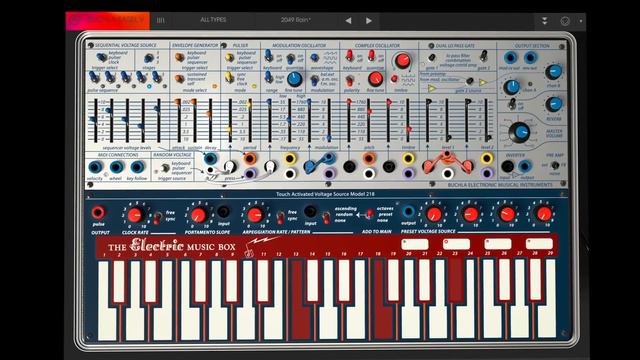Image resolution: width=640 pixels, height=360 pixels.
Task: Toggle complex oscillator keyboard red switch
Action: [x=349, y=56]
